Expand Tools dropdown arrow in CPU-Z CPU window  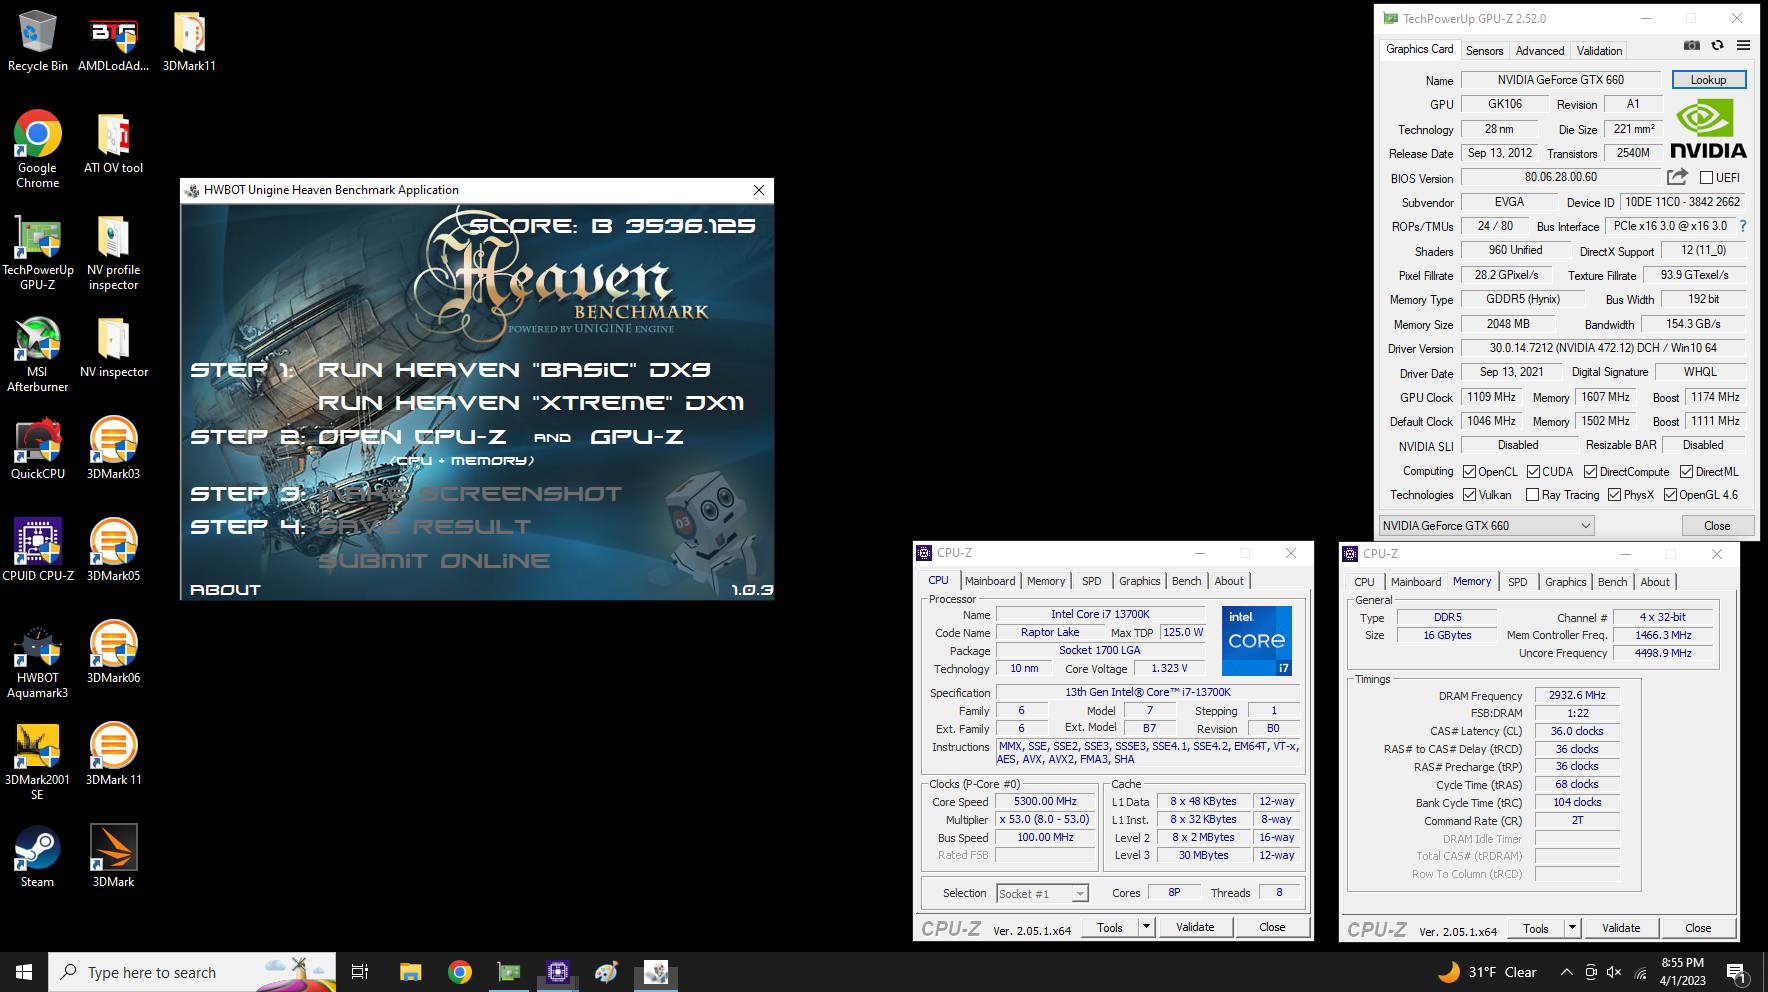(1146, 927)
